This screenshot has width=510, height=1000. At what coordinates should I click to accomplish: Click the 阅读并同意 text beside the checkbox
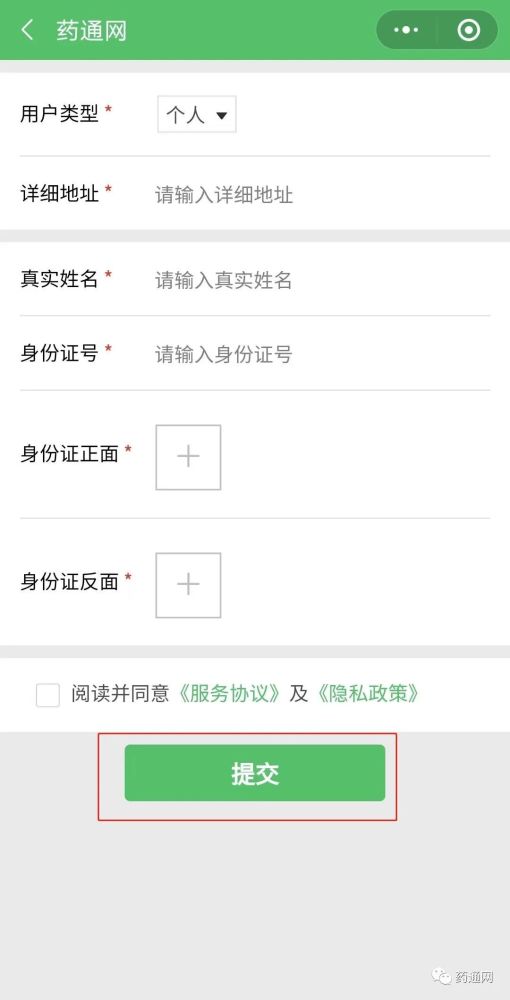pos(120,694)
